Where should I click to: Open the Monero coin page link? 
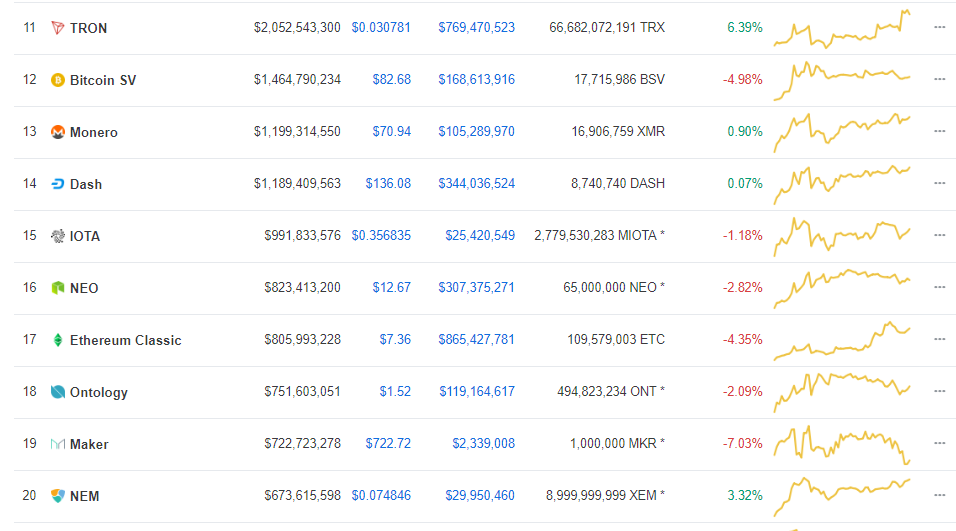[93, 132]
